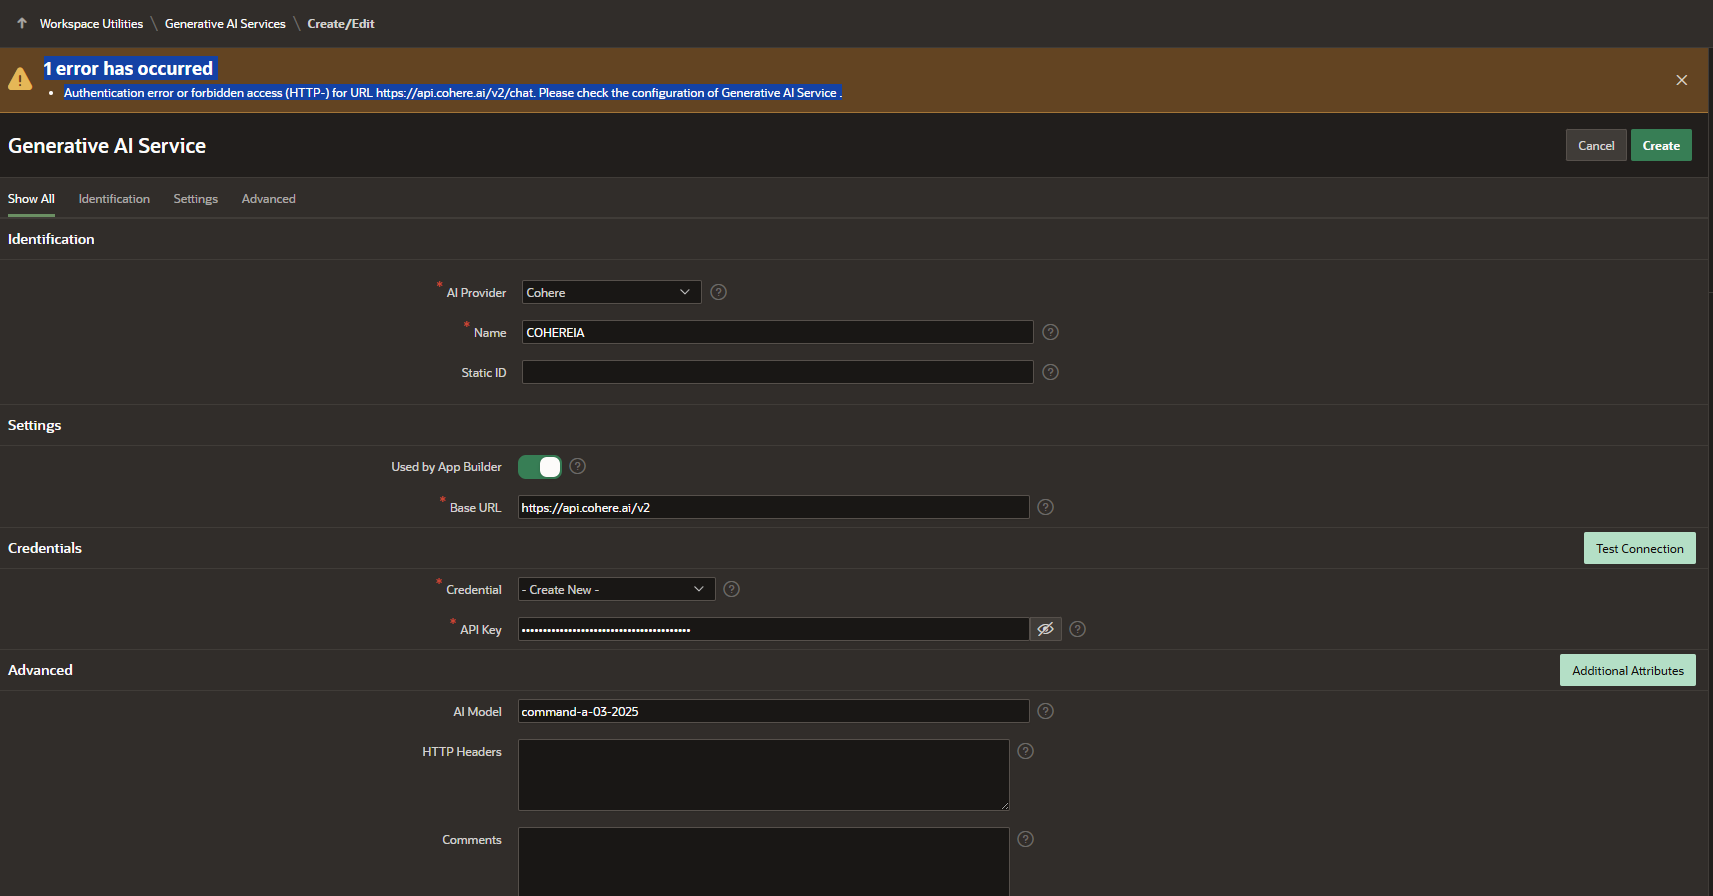
Task: Click help icon next to AI Provider
Action: [718, 292]
